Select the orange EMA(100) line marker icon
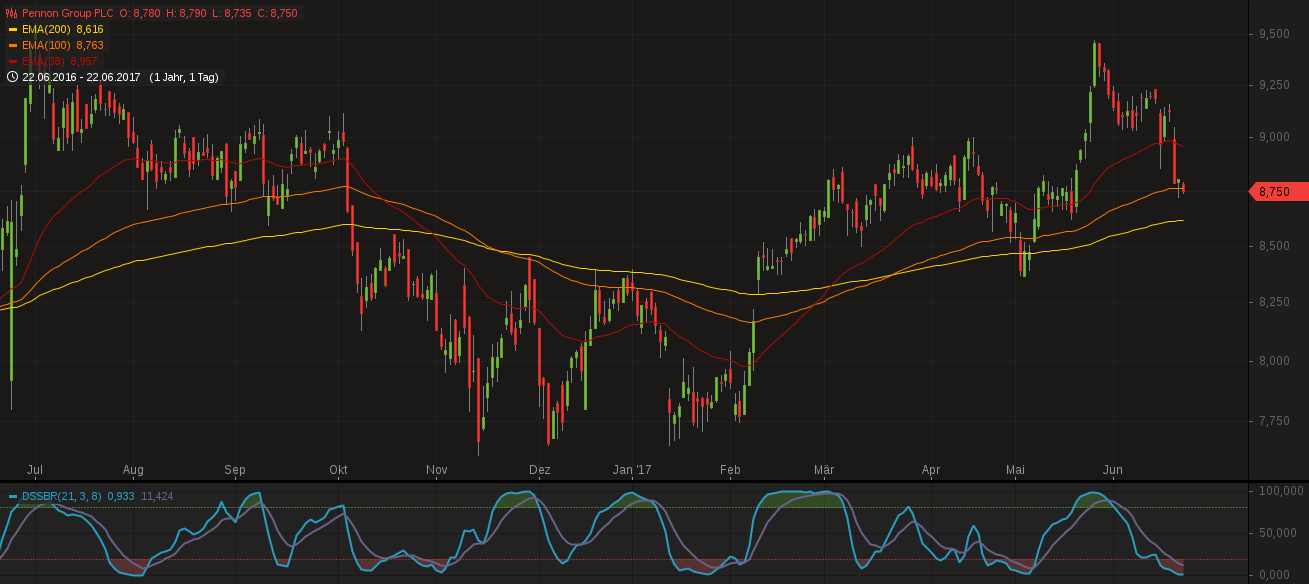Viewport: 1309px width, 584px height. click(13, 45)
